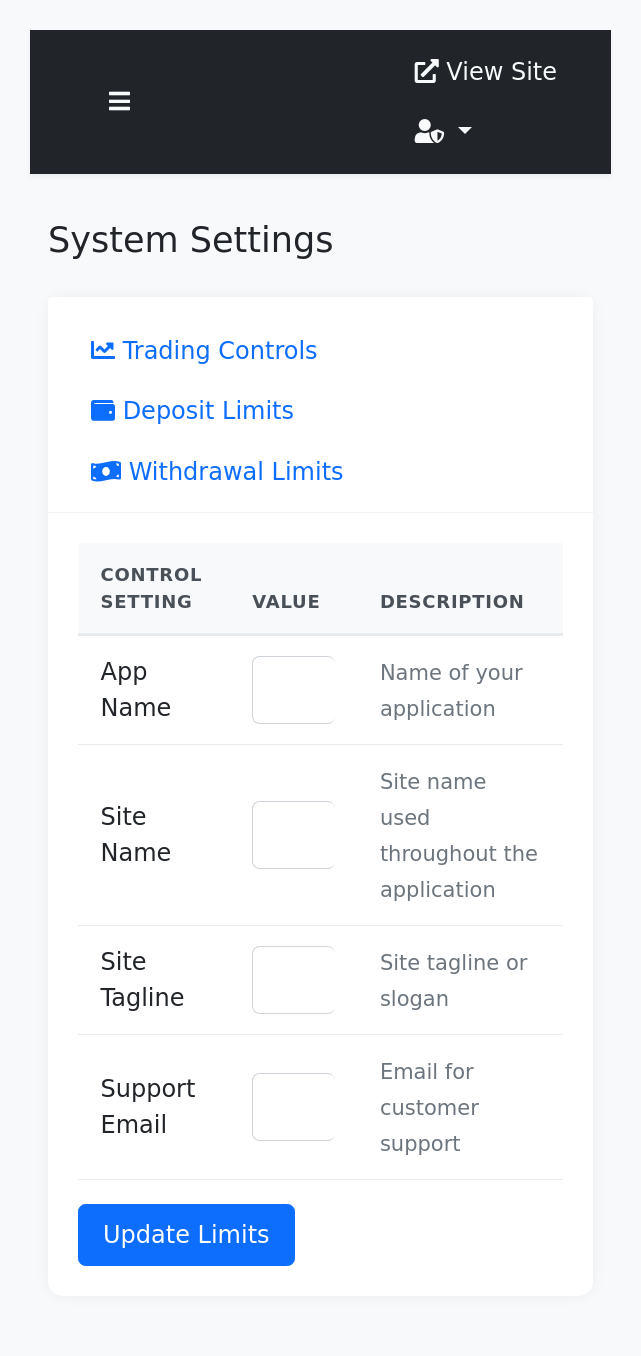The height and width of the screenshot is (1356, 641).
Task: Open the hamburger navigation menu
Action: pyautogui.click(x=119, y=101)
